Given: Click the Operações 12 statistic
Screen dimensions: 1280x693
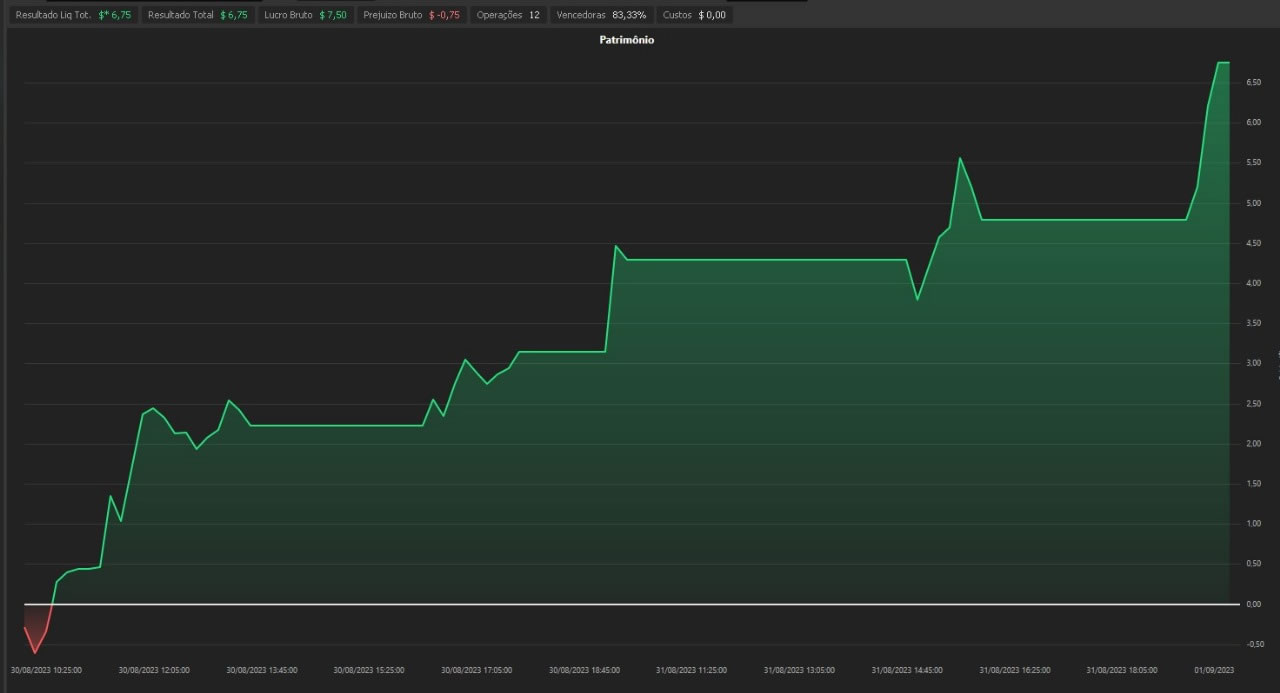Looking at the screenshot, I should pyautogui.click(x=508, y=15).
